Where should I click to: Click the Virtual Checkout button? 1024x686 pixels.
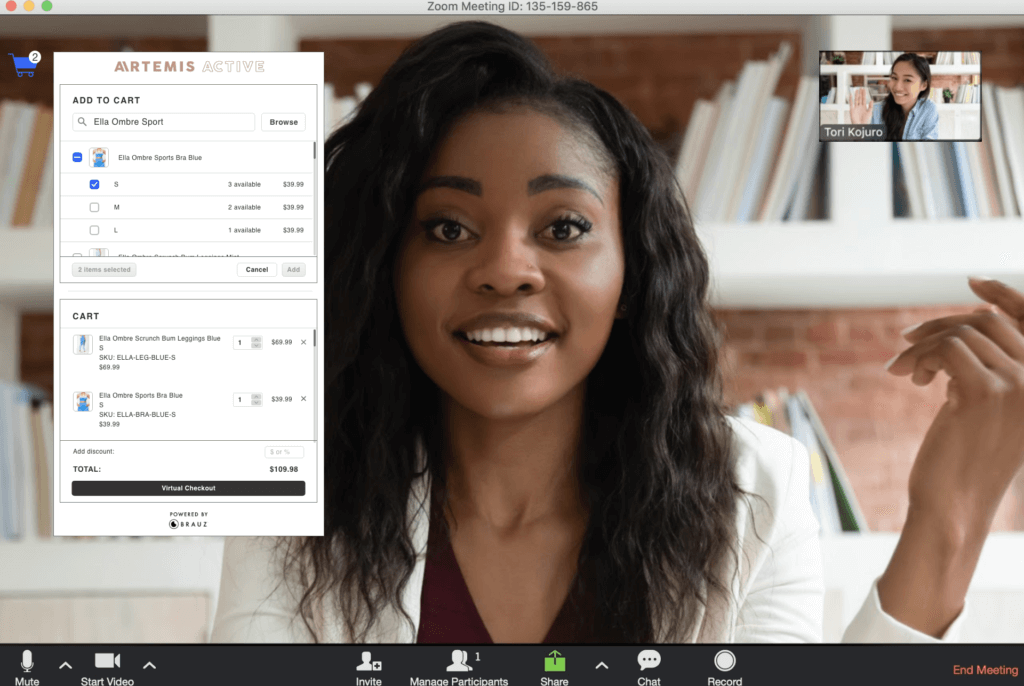click(x=188, y=488)
